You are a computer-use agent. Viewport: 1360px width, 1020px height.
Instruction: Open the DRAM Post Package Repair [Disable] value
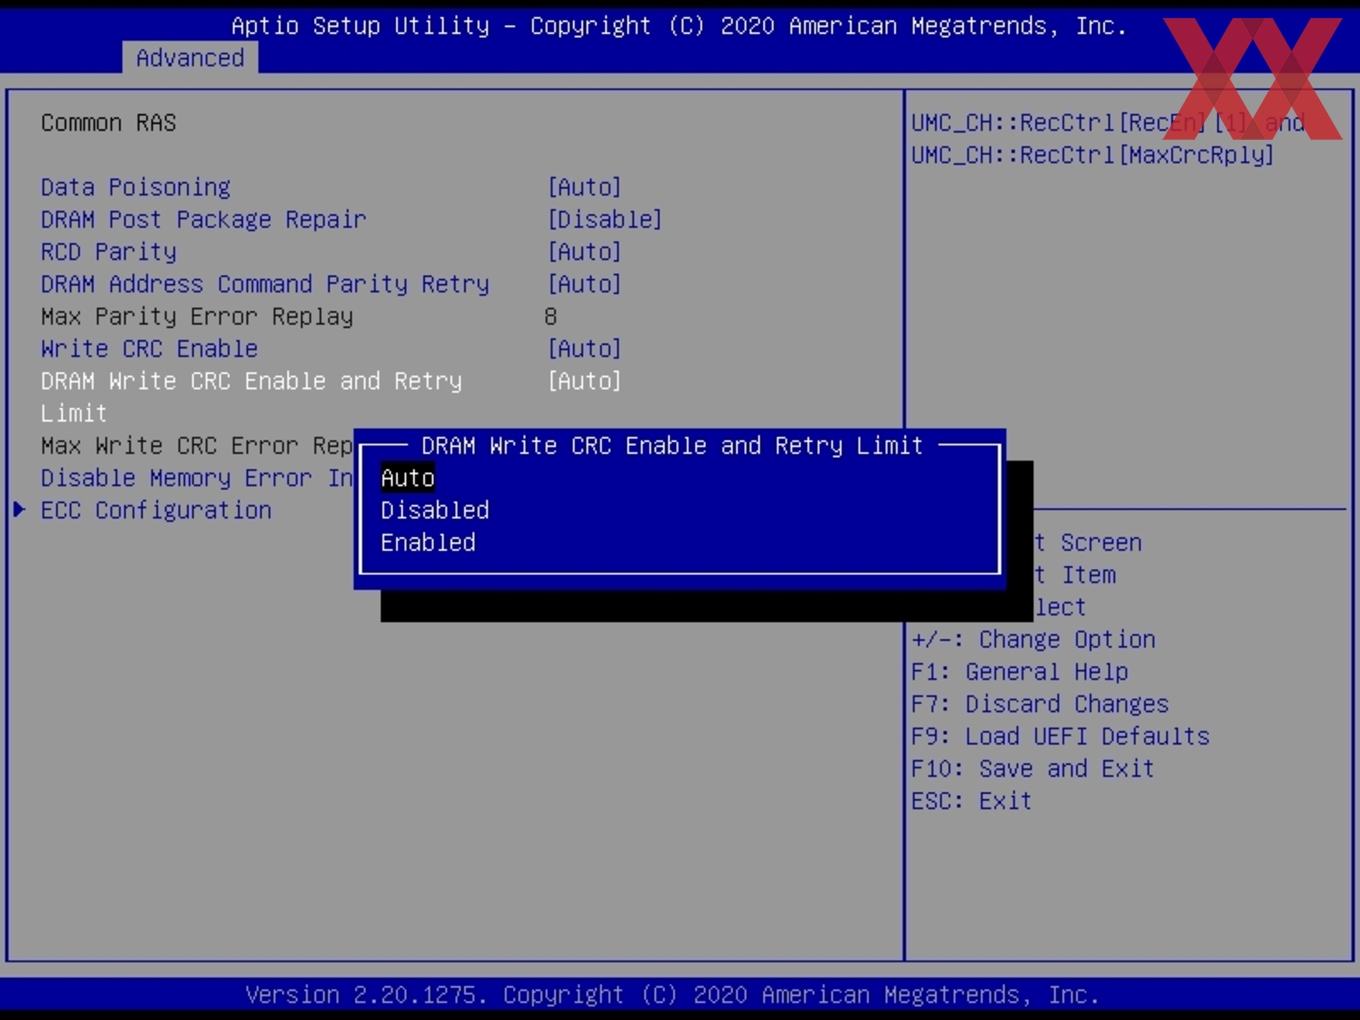point(604,219)
